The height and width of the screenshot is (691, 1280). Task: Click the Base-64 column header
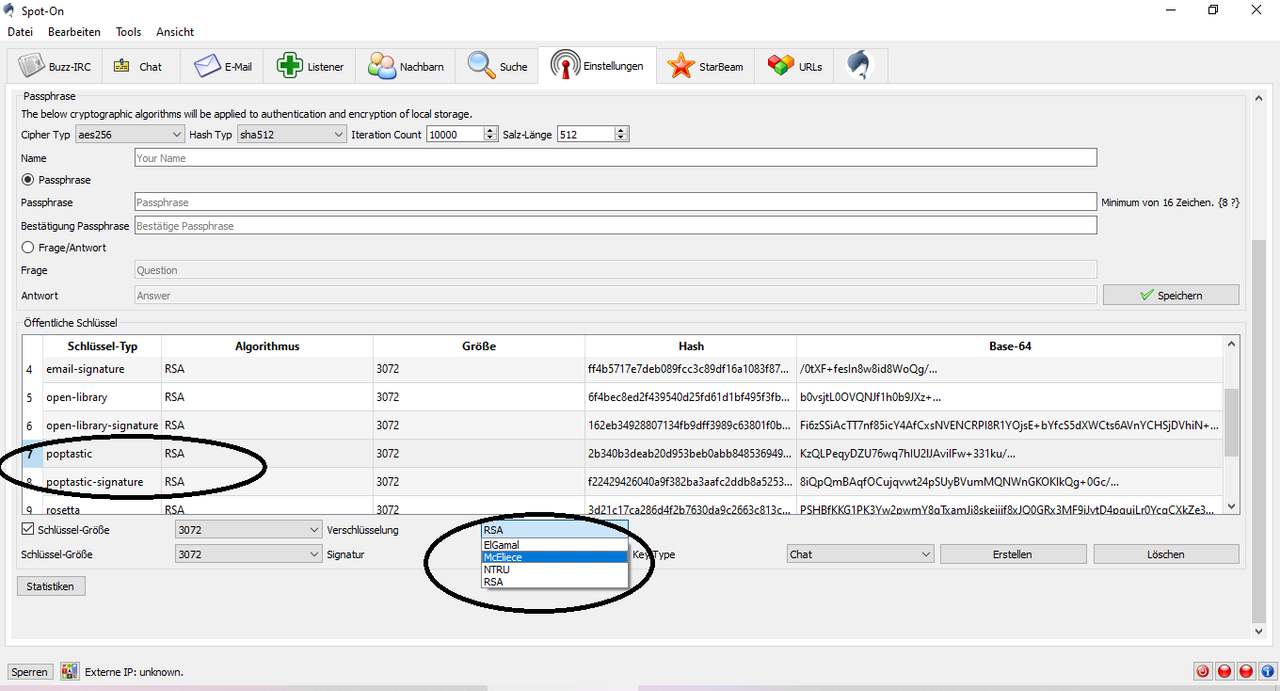[x=1010, y=346]
